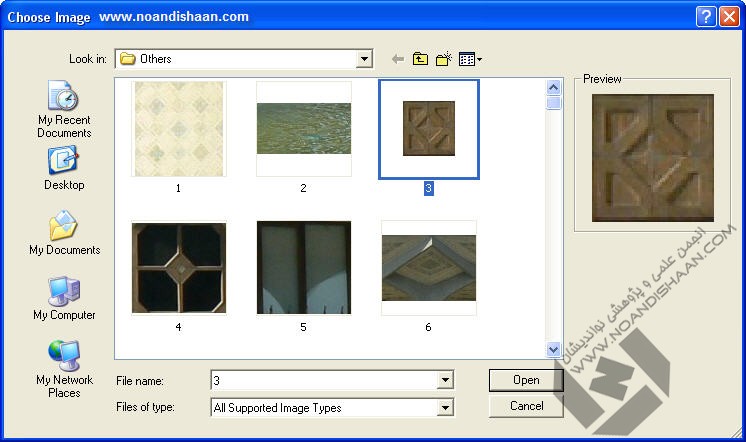Click the Help question mark button
The height and width of the screenshot is (442, 746).
pos(705,17)
